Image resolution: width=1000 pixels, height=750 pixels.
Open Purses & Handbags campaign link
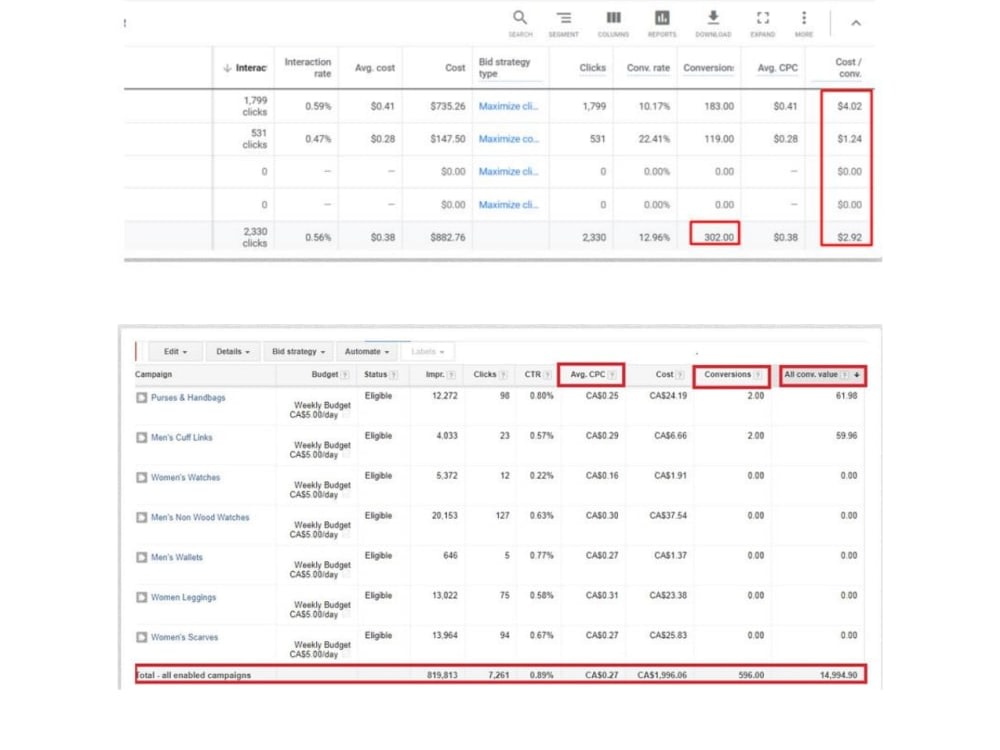pyautogui.click(x=188, y=398)
